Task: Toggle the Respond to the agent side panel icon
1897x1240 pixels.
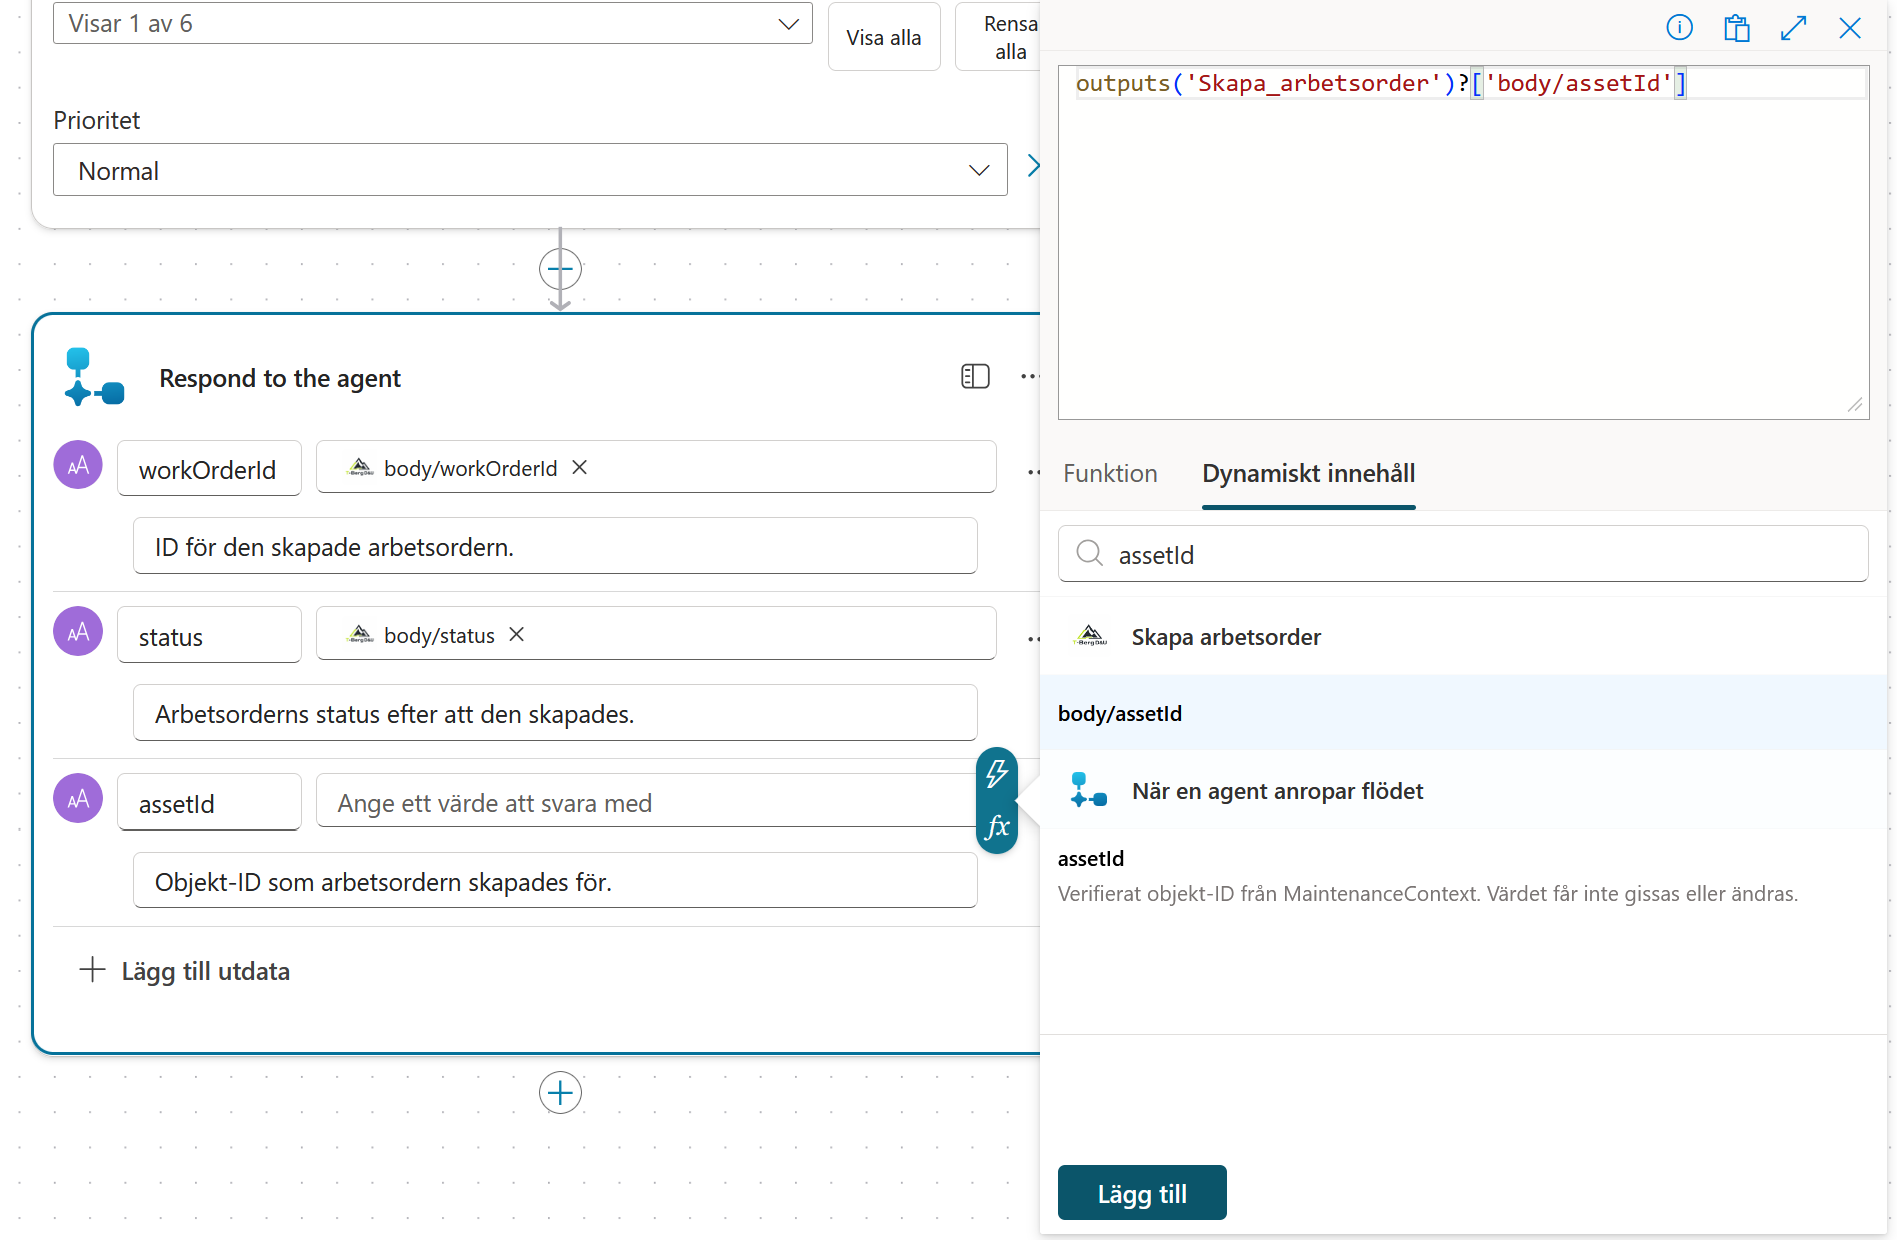Action: point(975,376)
